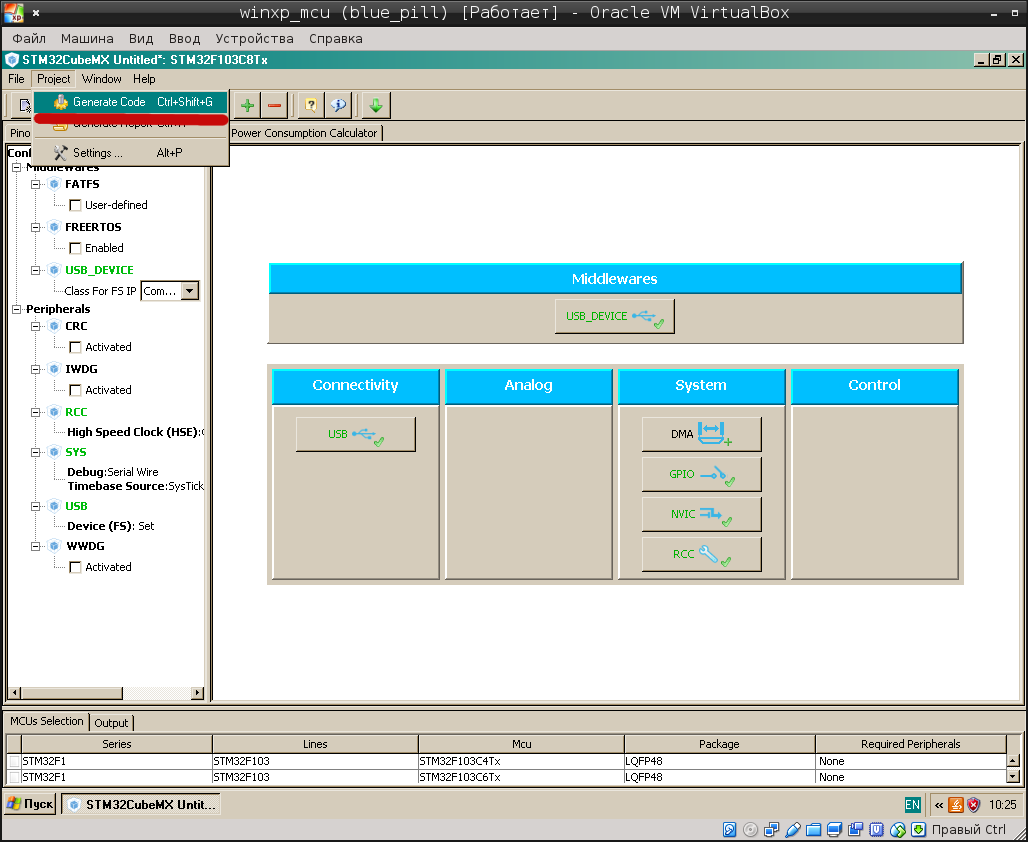Enable FATFS User-defined checkbox
This screenshot has width=1028, height=842.
tap(75, 205)
